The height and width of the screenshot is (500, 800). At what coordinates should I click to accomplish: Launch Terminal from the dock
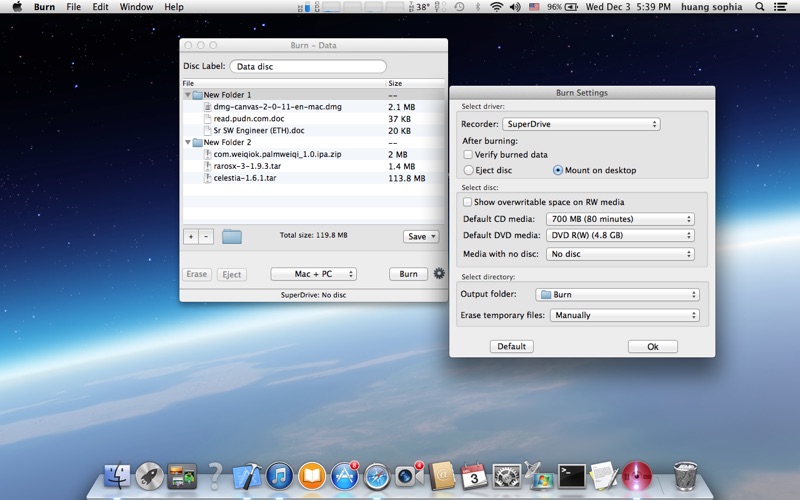(x=571, y=476)
